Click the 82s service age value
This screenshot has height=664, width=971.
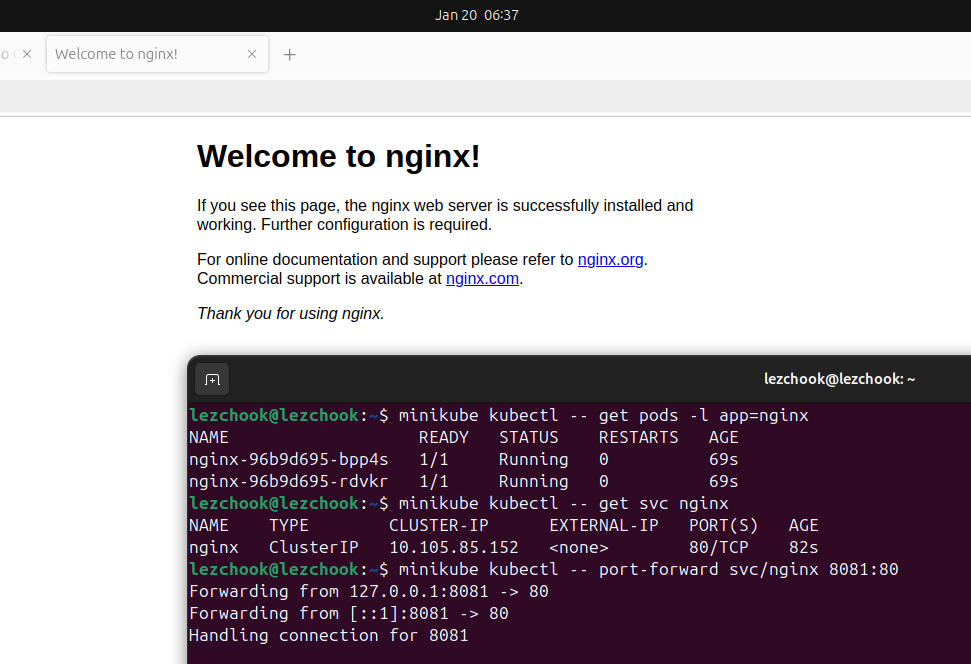click(x=803, y=548)
